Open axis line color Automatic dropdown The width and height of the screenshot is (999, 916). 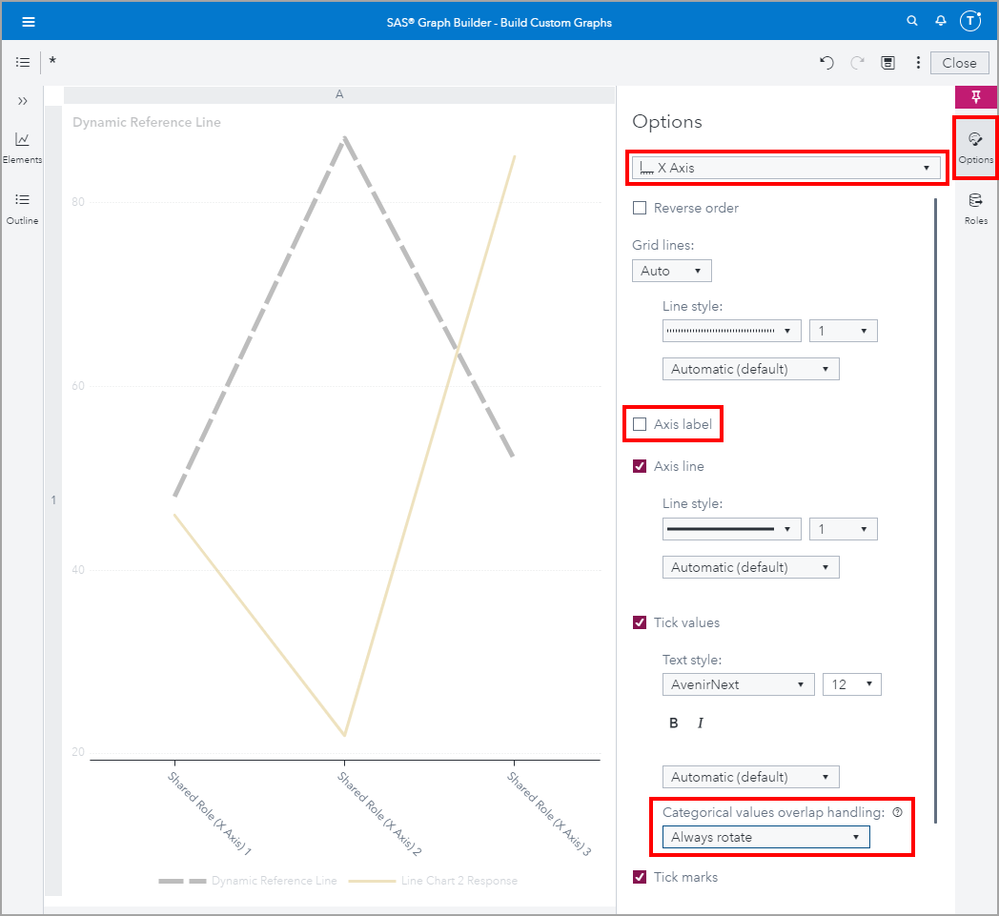pos(751,567)
